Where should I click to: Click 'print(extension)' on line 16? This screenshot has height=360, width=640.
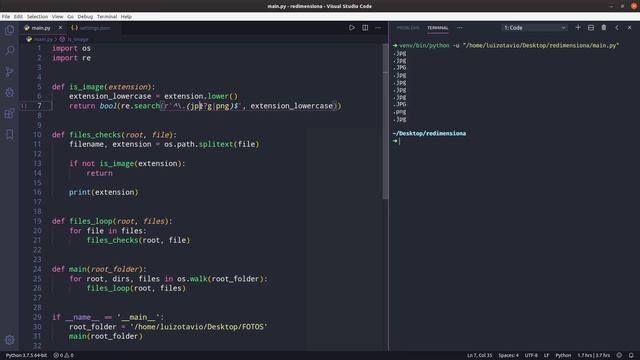point(104,192)
